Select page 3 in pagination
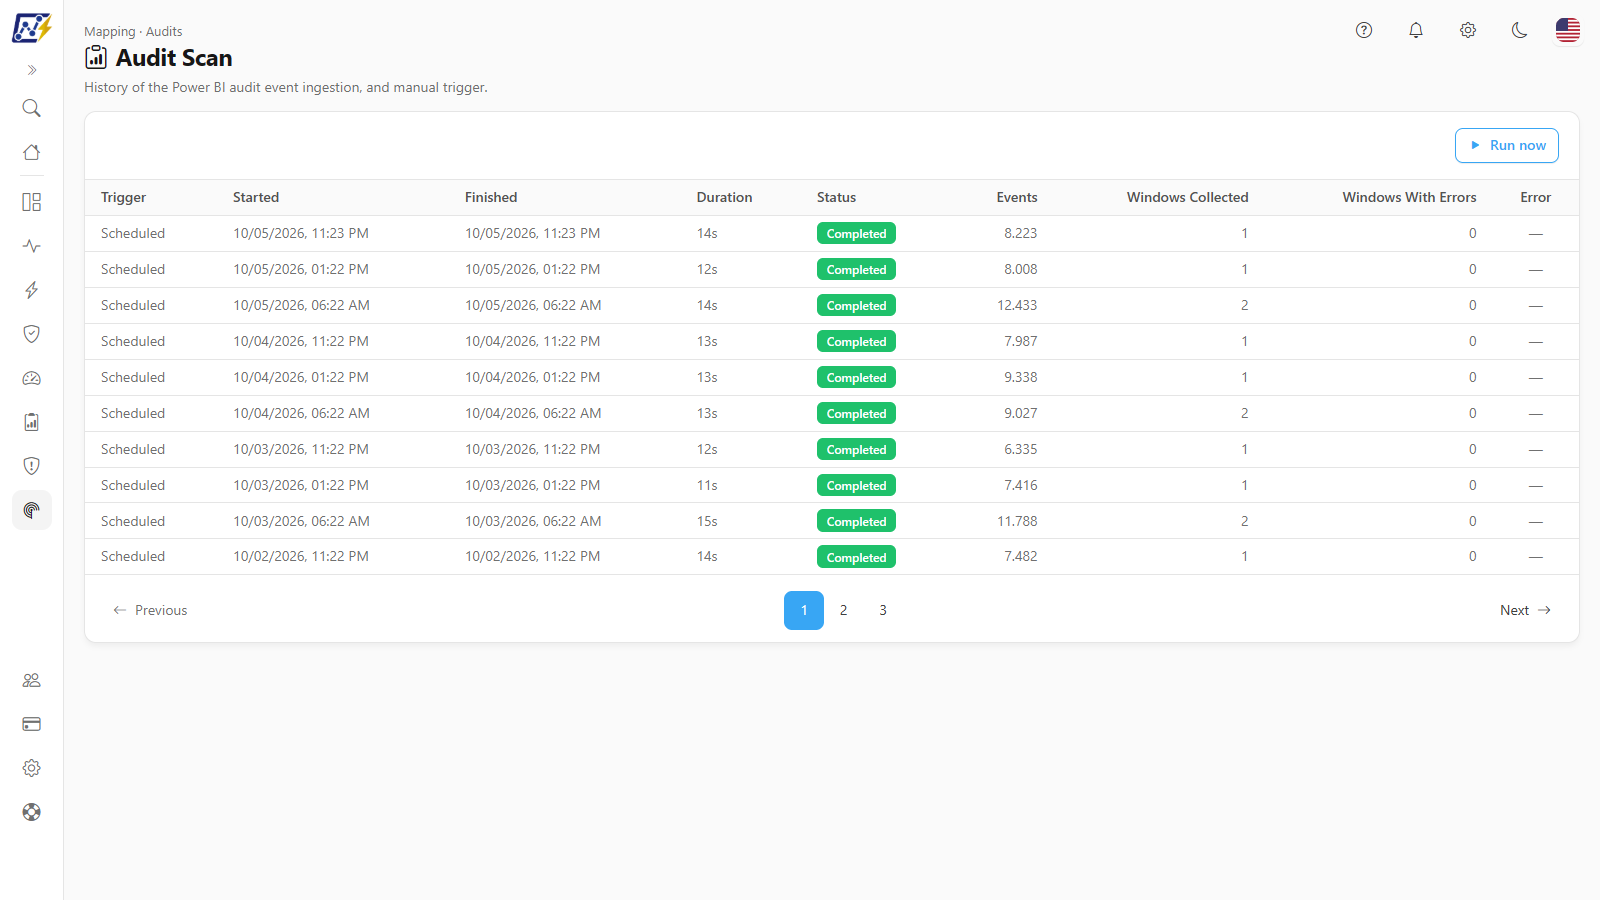Screen dimensions: 1600x900 click(883, 610)
